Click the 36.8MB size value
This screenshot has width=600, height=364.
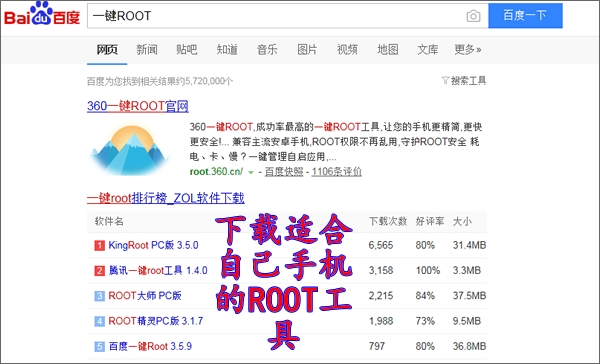click(x=470, y=346)
